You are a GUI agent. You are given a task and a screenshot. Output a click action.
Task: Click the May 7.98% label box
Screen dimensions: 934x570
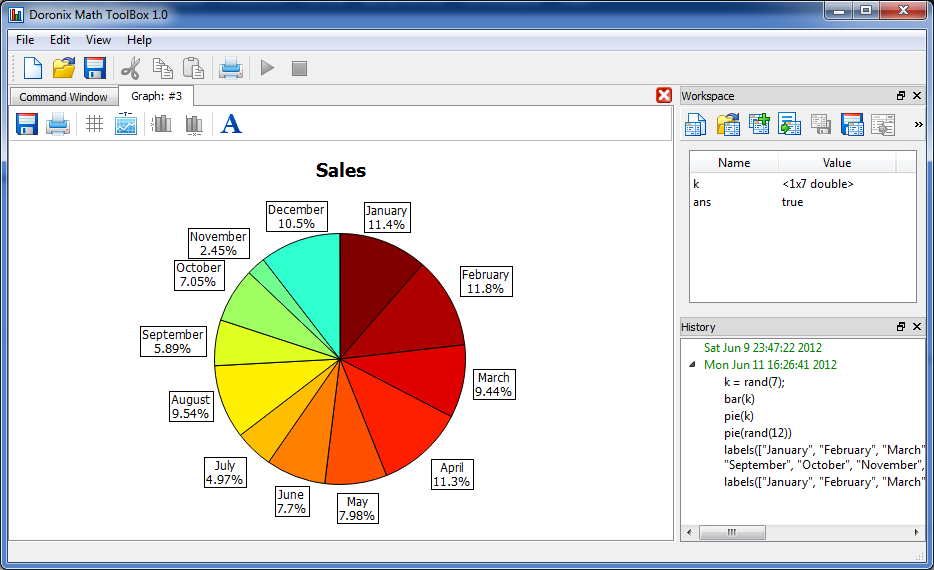(x=357, y=509)
